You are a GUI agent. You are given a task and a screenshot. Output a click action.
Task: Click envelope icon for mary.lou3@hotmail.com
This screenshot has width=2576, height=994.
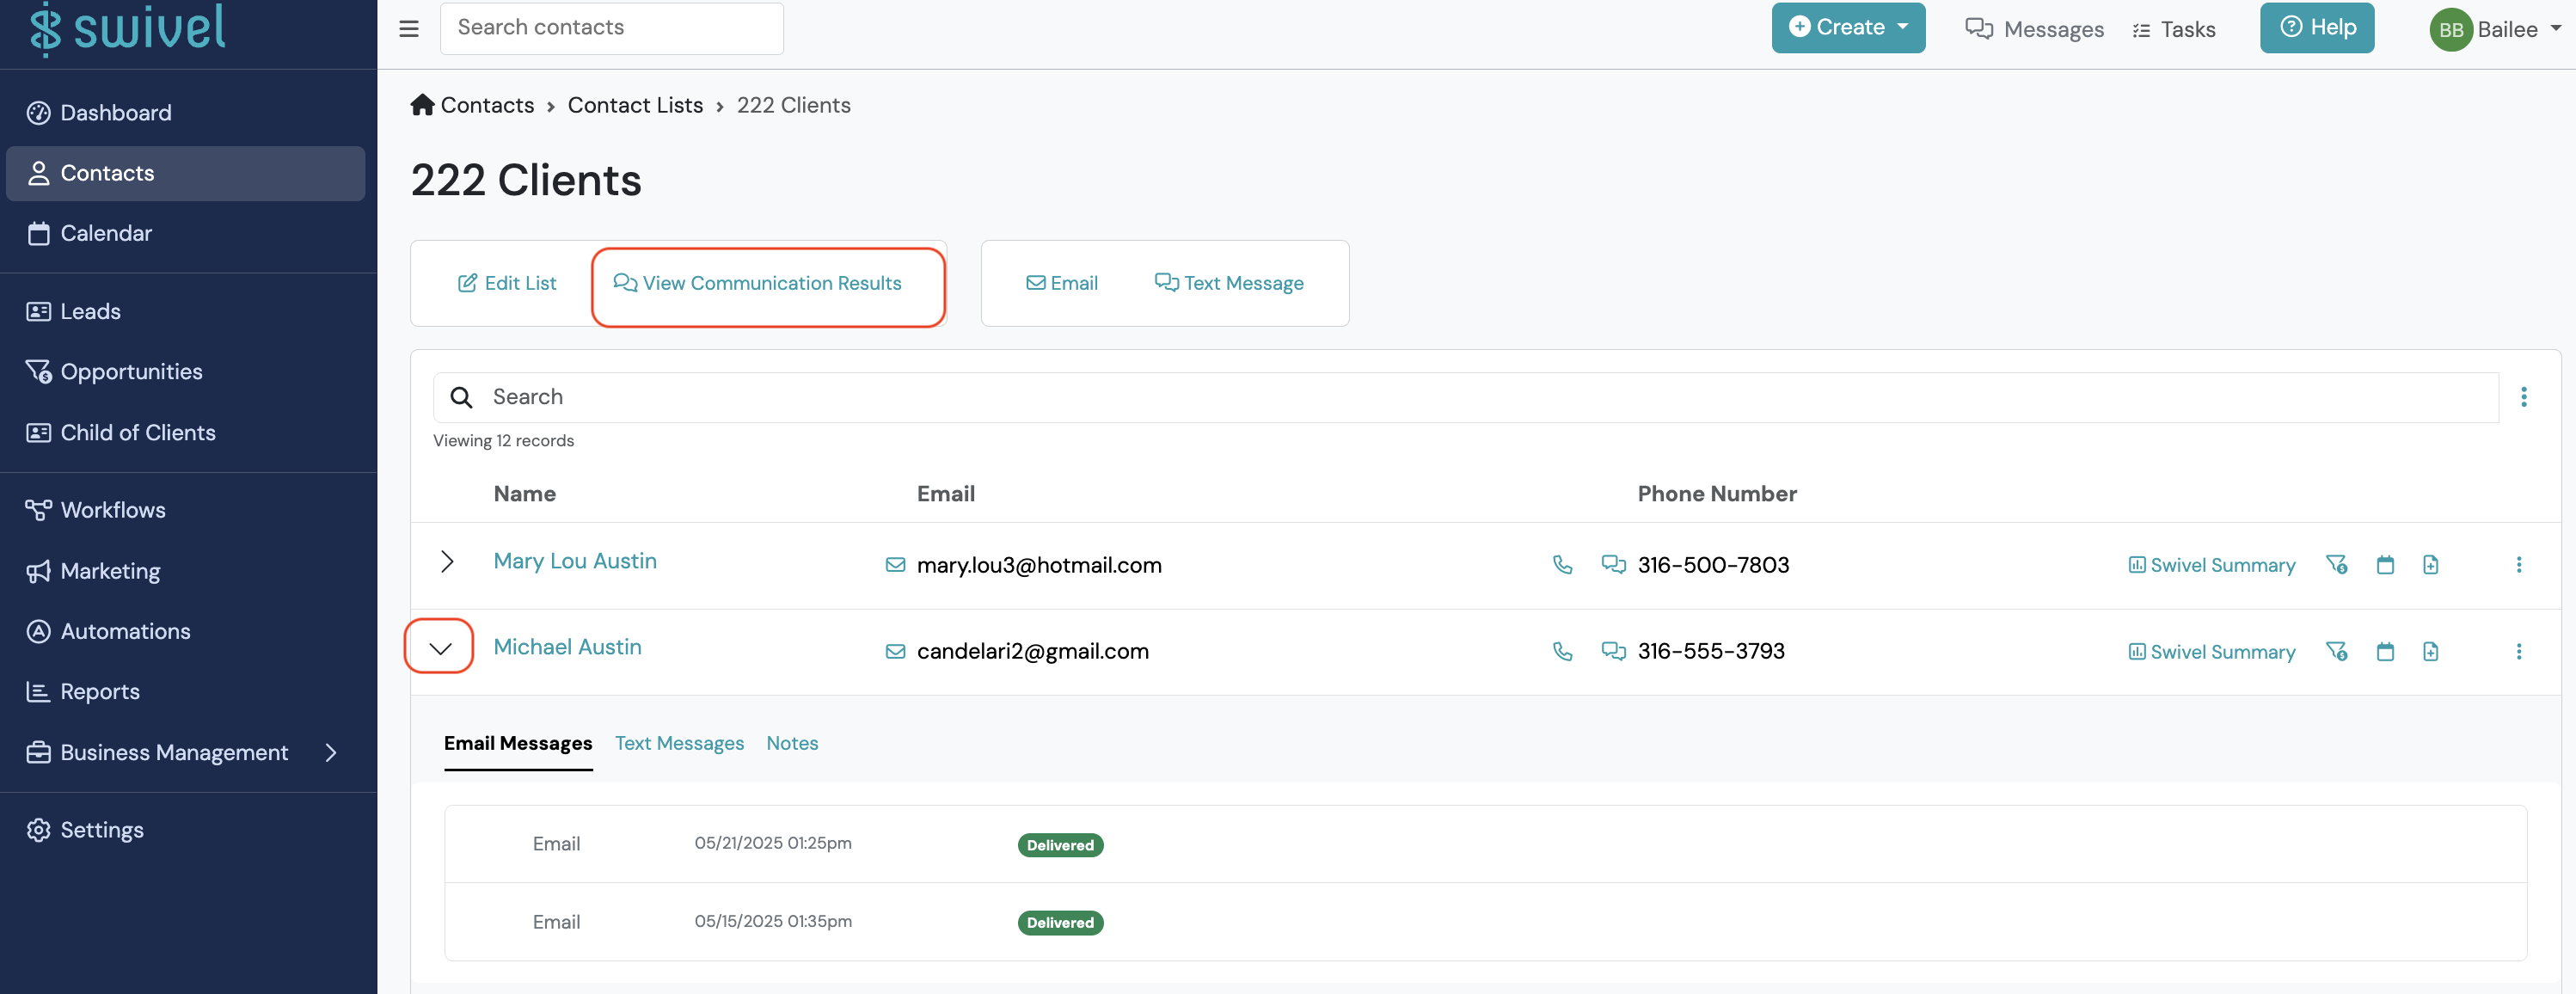[895, 566]
